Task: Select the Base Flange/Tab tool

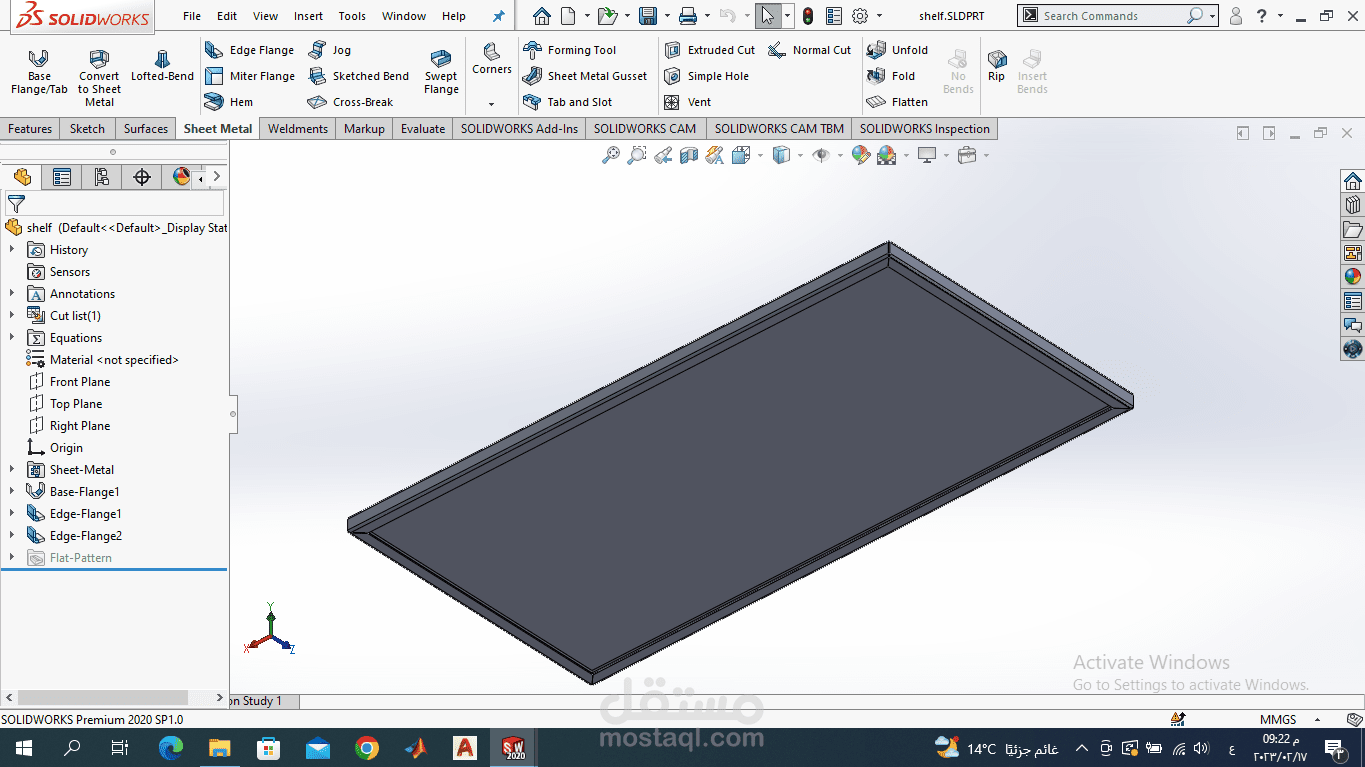Action: tap(39, 72)
